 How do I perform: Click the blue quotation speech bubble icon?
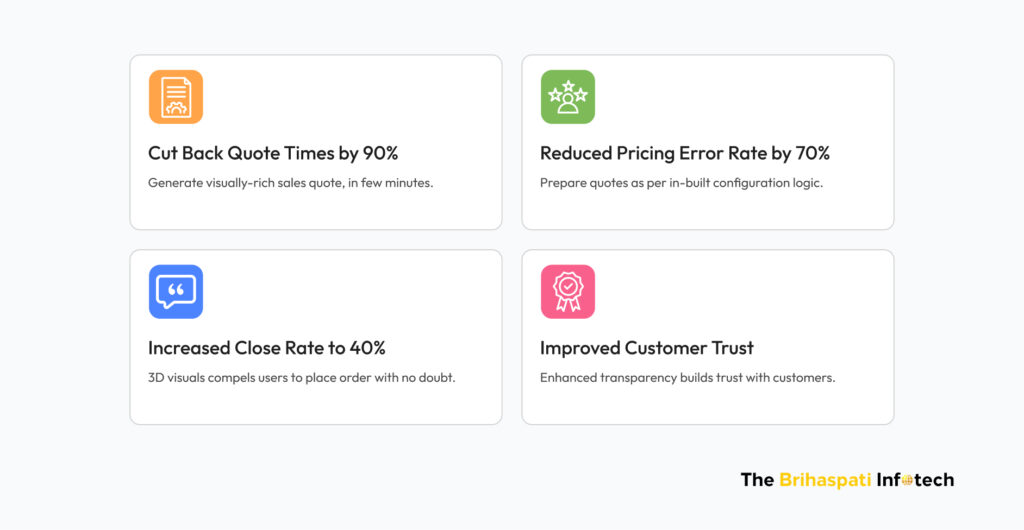pos(175,292)
